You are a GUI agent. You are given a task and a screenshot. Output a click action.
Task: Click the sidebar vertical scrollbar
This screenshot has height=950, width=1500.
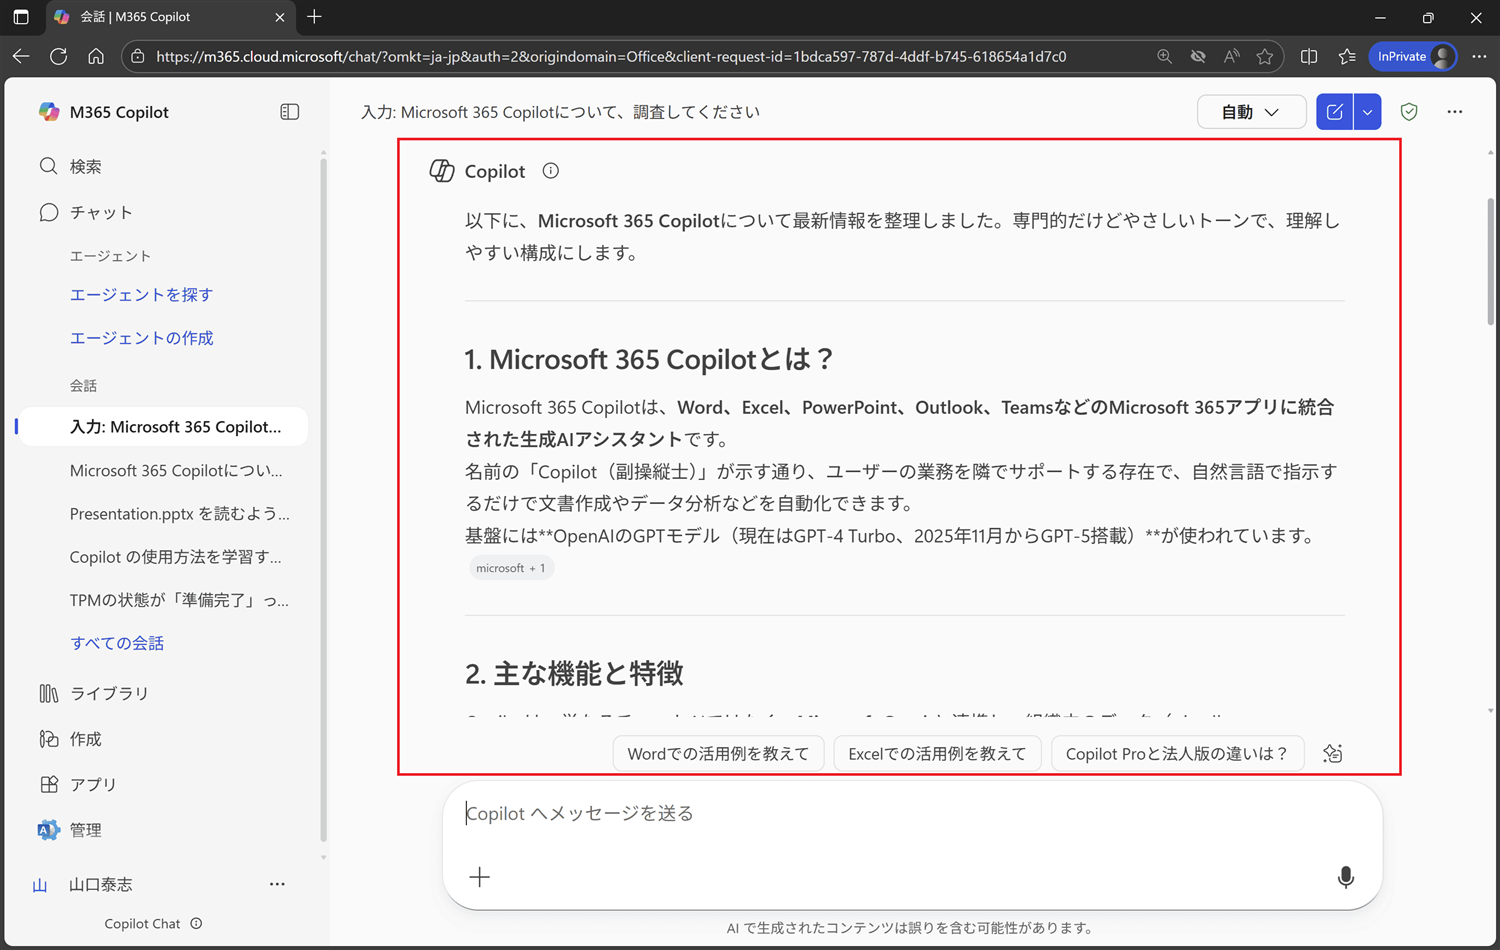pos(323,500)
